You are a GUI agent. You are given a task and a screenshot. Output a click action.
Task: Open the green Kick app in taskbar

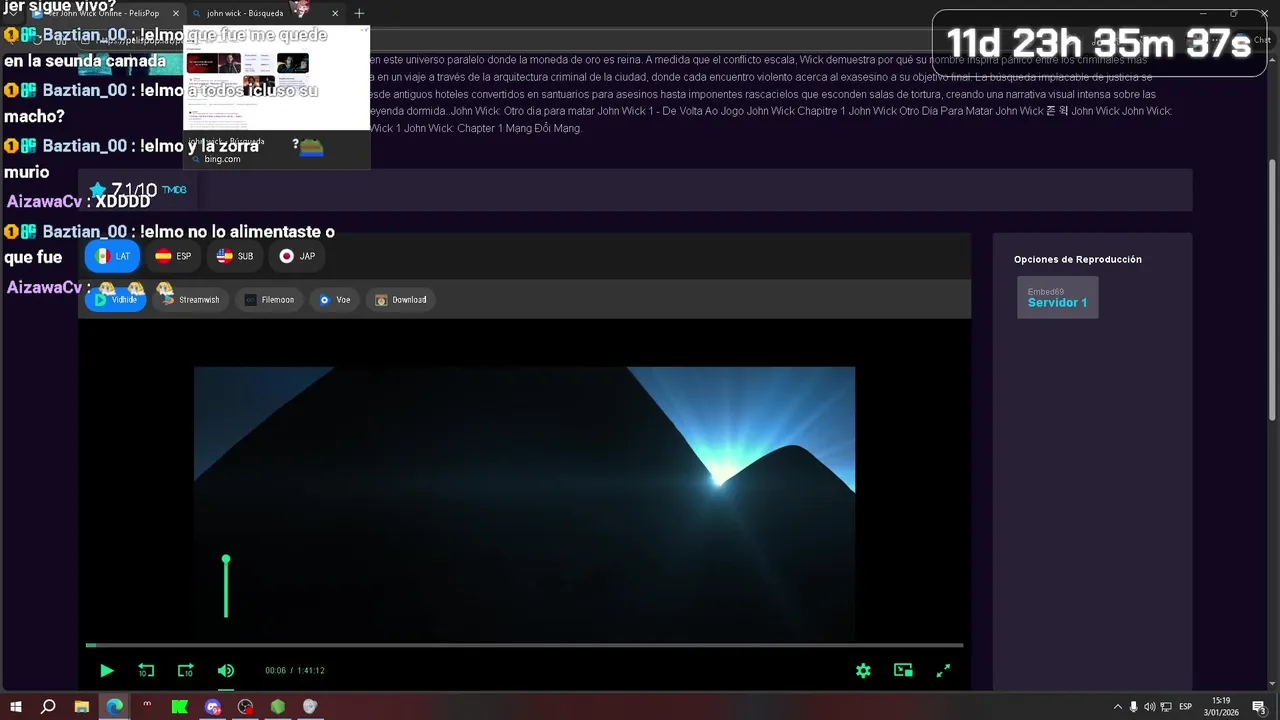pos(179,706)
